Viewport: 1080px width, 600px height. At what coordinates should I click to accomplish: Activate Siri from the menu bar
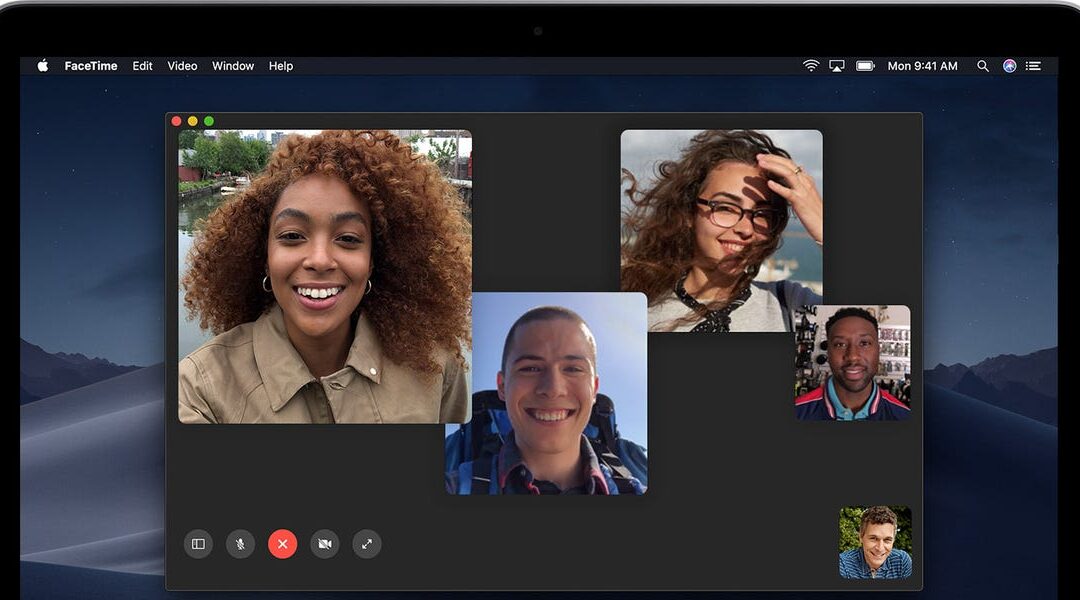click(1009, 66)
